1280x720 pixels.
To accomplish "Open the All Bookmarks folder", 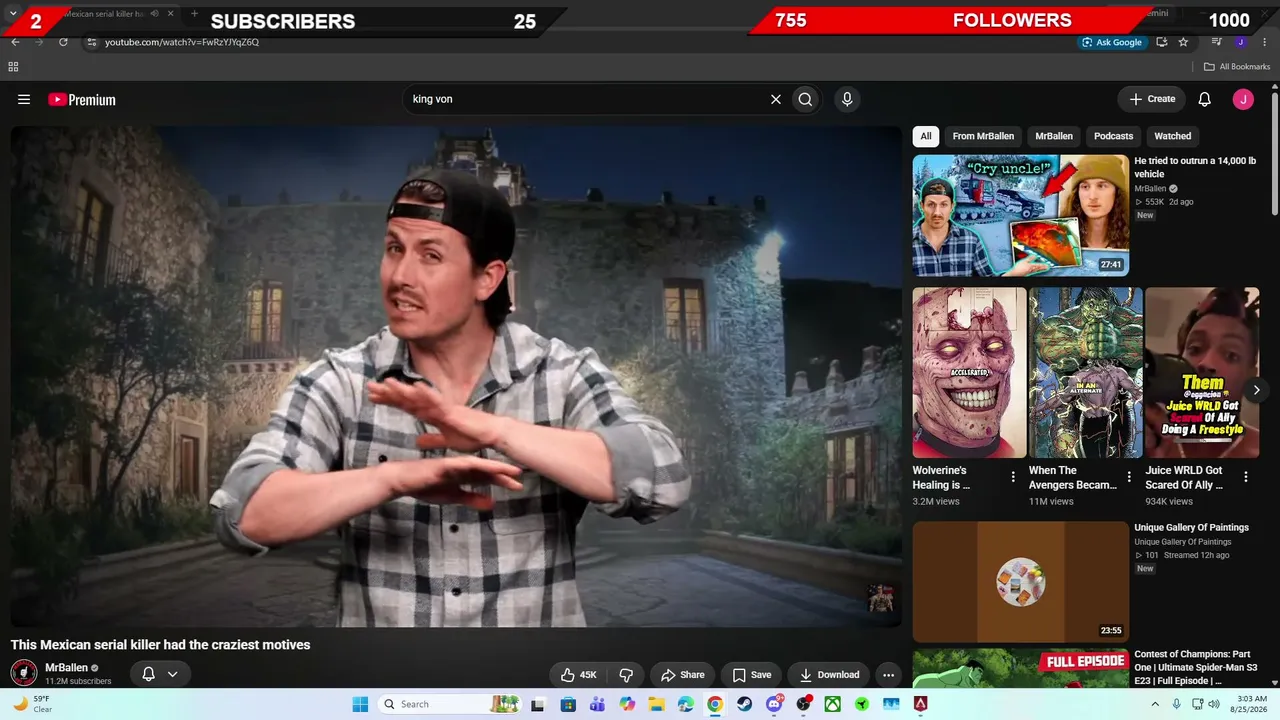I will [x=1237, y=67].
